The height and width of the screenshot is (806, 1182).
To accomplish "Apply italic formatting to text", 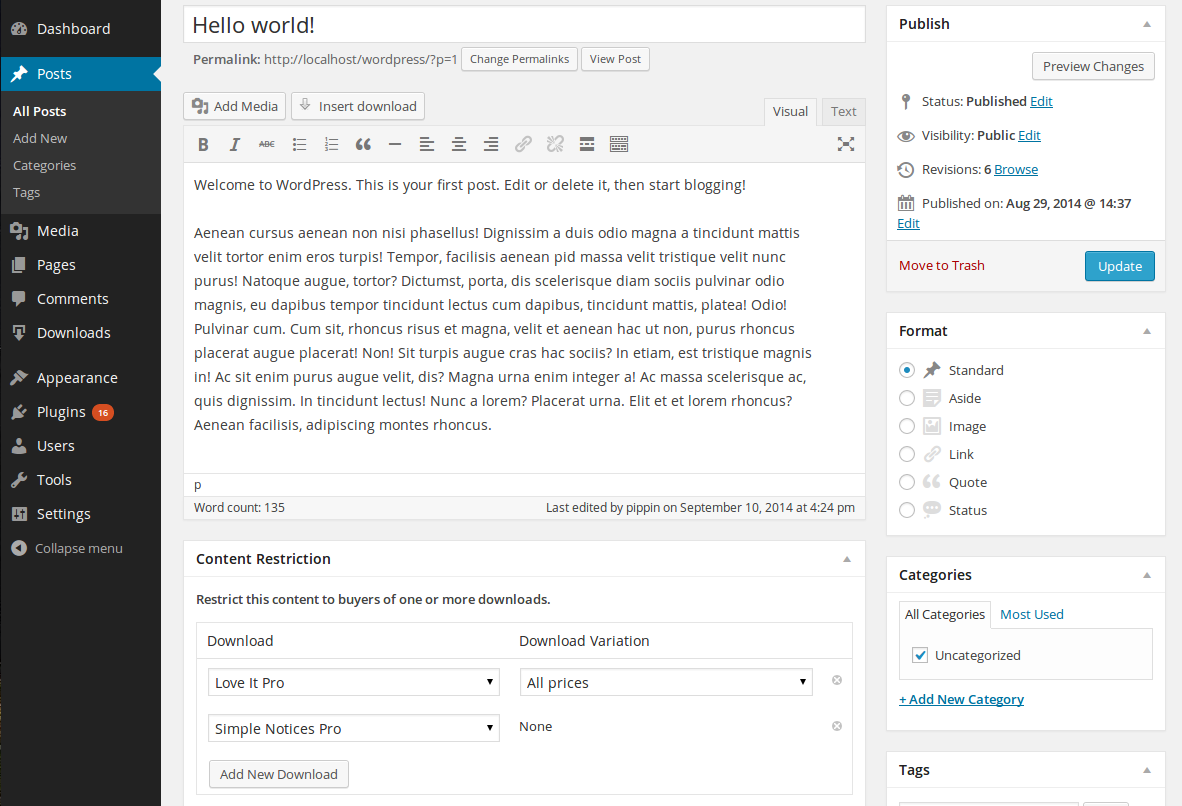I will click(235, 145).
